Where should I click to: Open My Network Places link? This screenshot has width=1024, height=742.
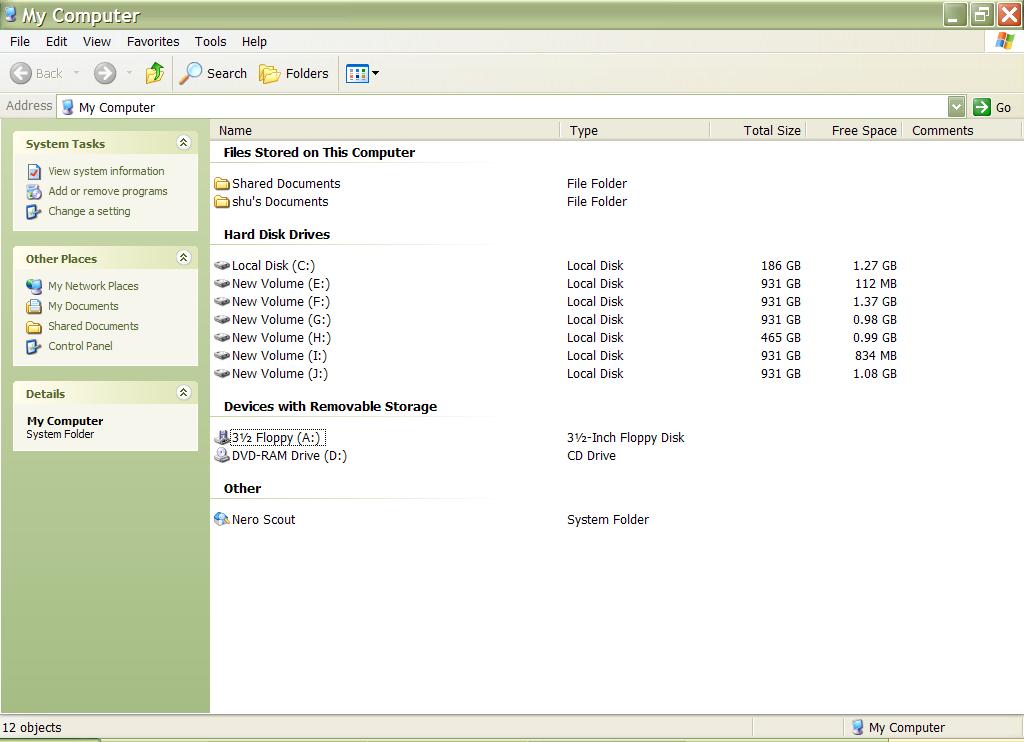[x=93, y=286]
